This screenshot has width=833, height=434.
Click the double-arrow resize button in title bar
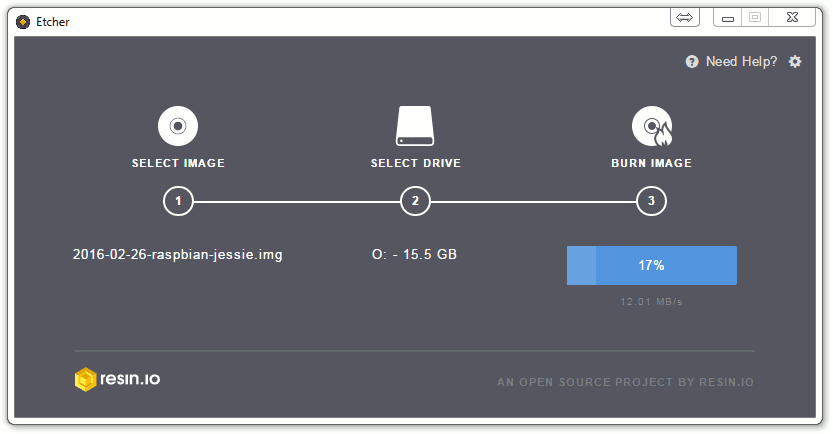(684, 18)
